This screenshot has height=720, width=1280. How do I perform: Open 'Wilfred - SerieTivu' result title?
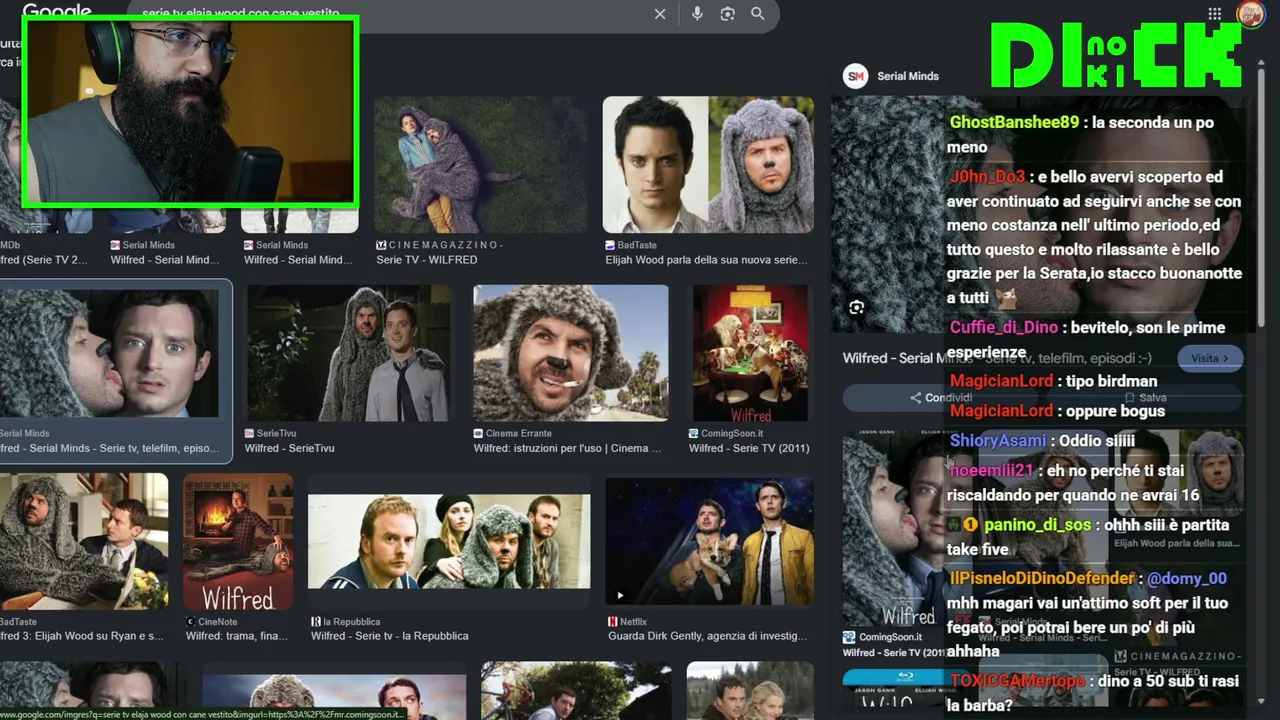click(290, 448)
